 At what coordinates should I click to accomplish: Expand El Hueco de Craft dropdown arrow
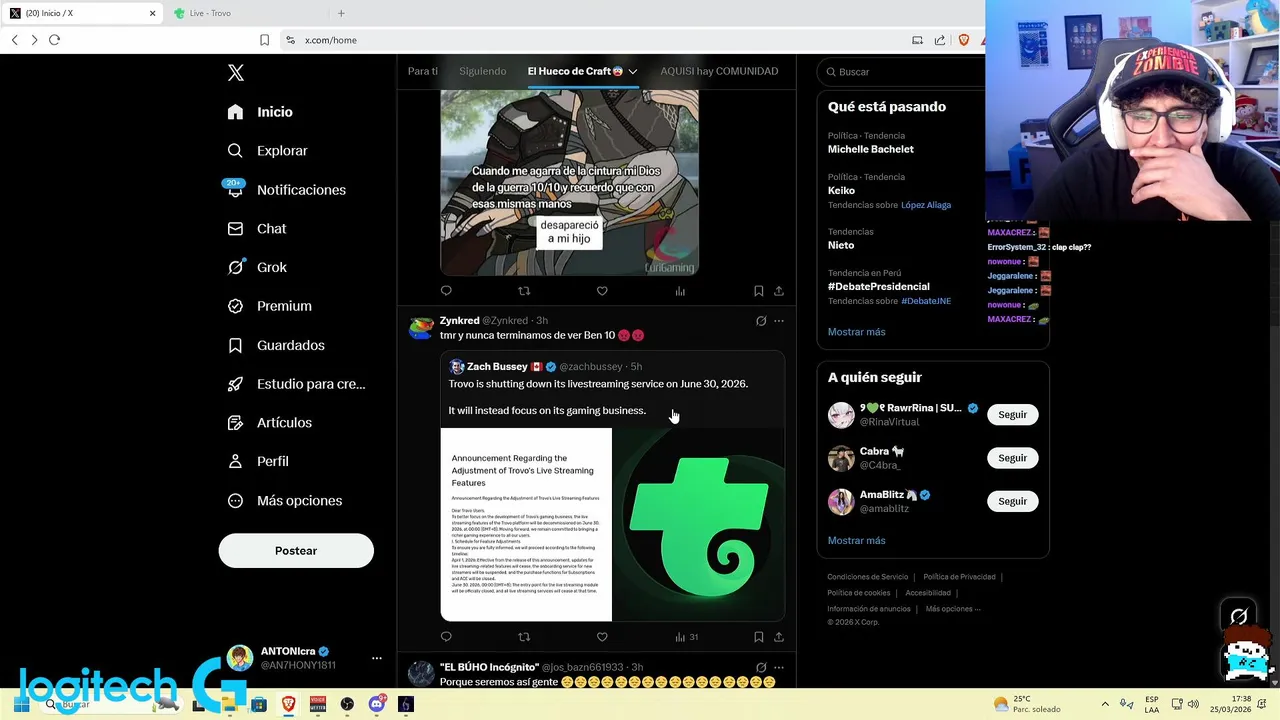633,72
